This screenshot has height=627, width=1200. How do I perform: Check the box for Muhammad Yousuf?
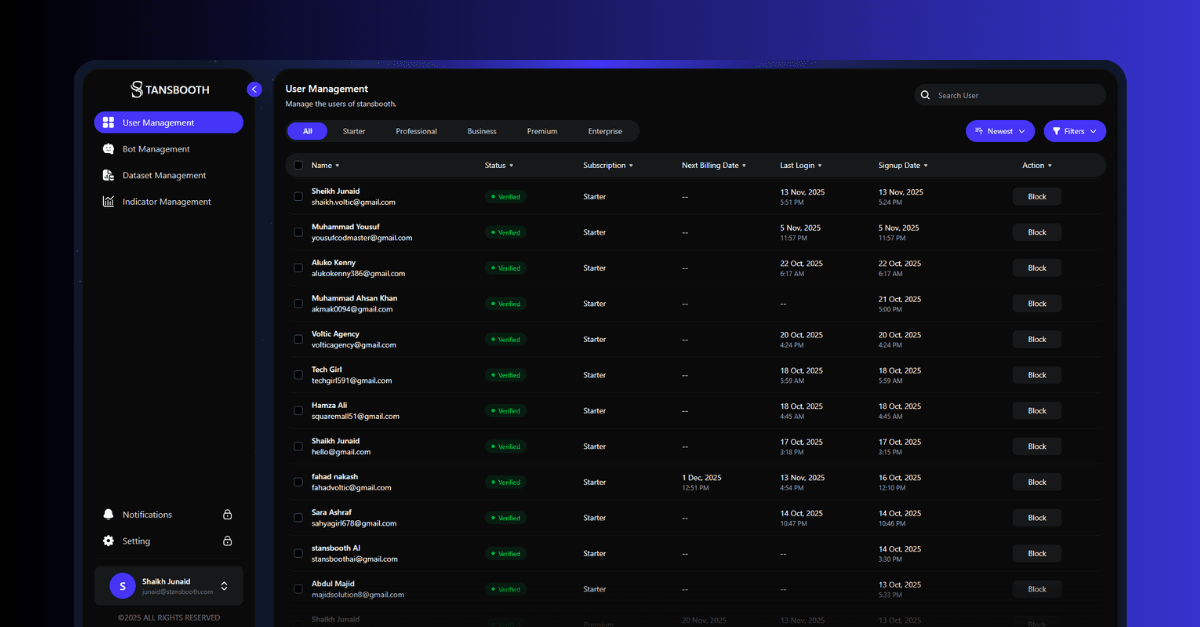[298, 232]
